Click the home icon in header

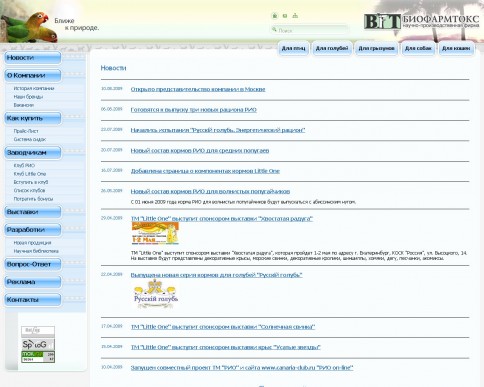(x=274, y=16)
